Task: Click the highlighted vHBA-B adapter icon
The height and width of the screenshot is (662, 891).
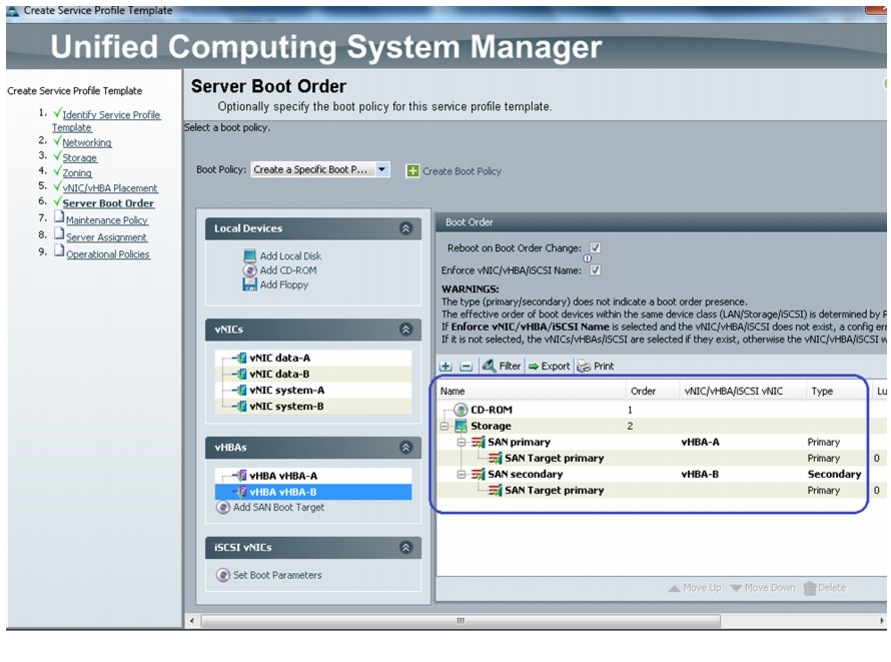Action: 241,492
